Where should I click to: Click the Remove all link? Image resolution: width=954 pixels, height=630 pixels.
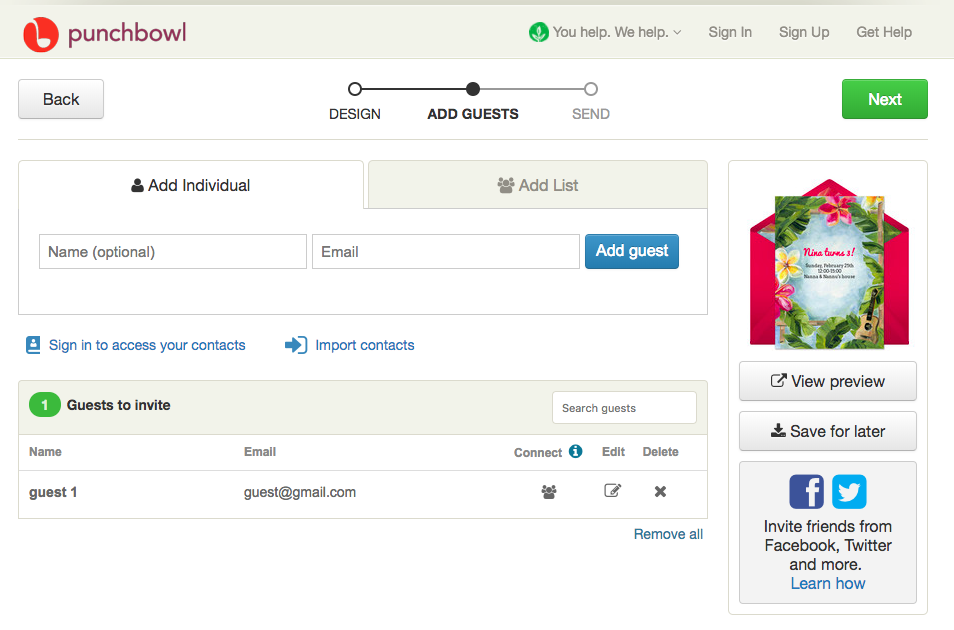pyautogui.click(x=668, y=533)
